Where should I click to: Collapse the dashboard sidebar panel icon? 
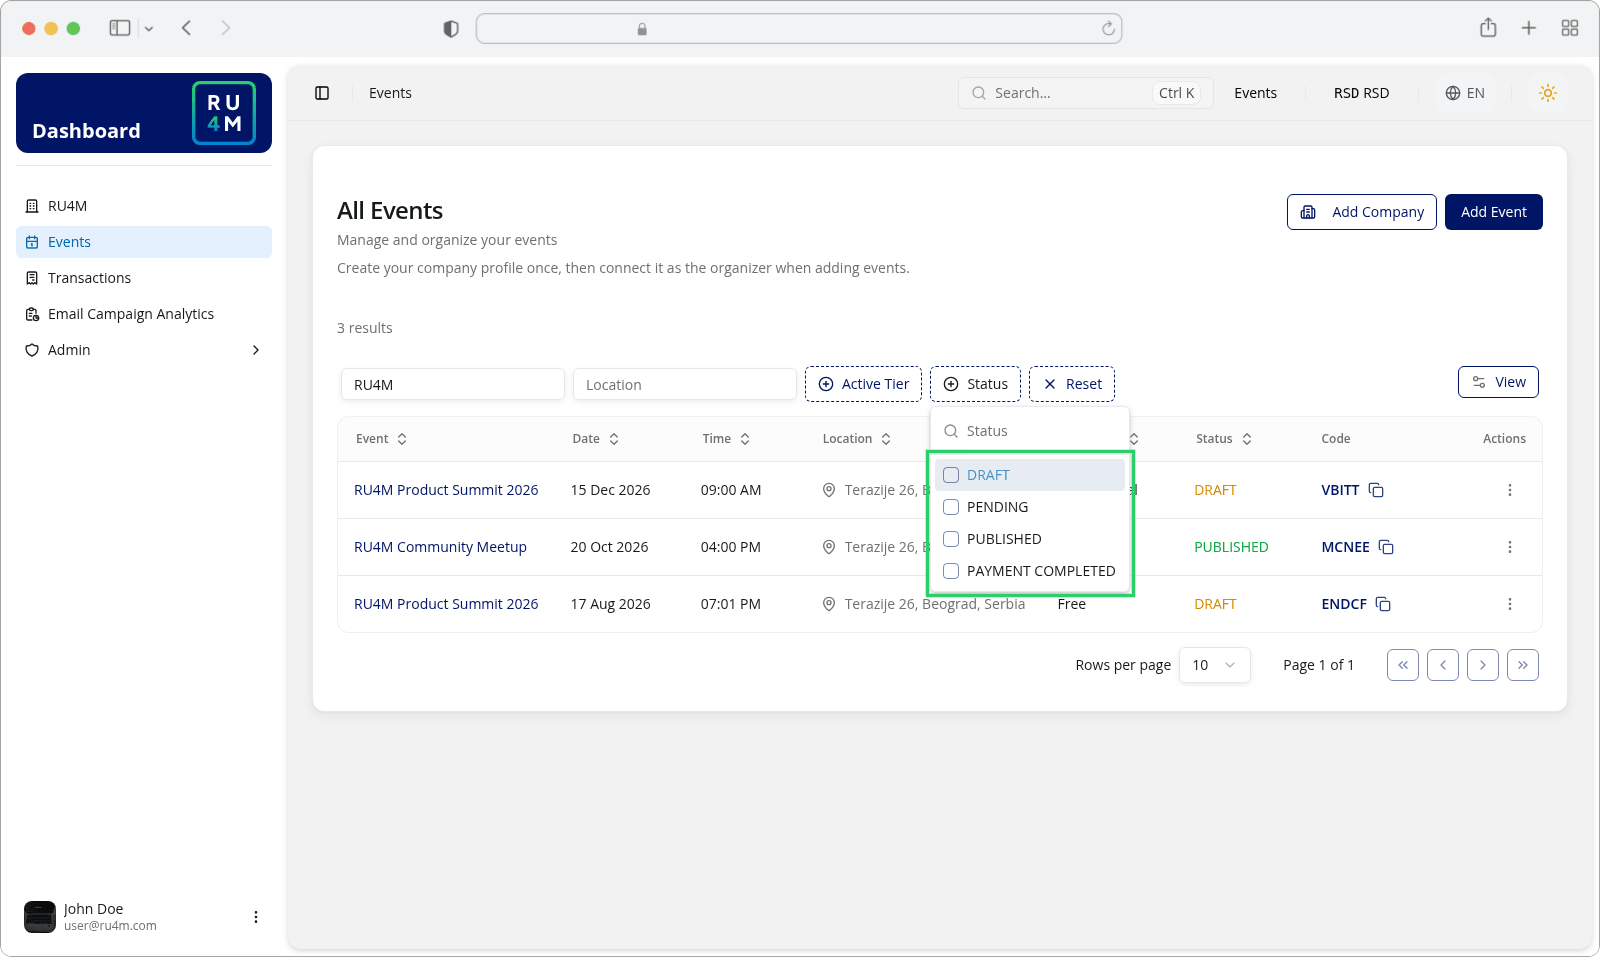[322, 93]
